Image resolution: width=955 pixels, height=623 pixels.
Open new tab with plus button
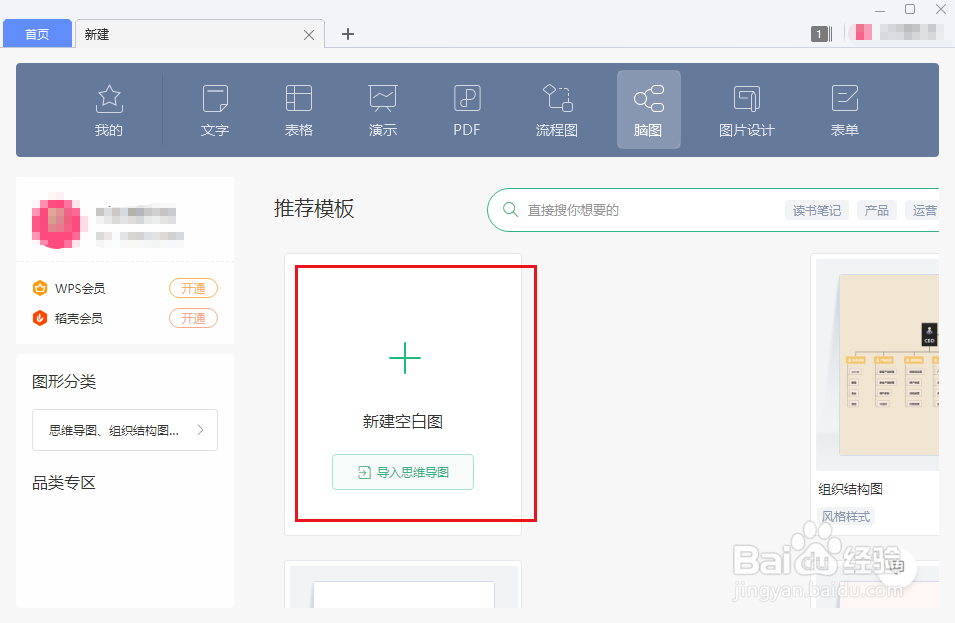pos(348,34)
